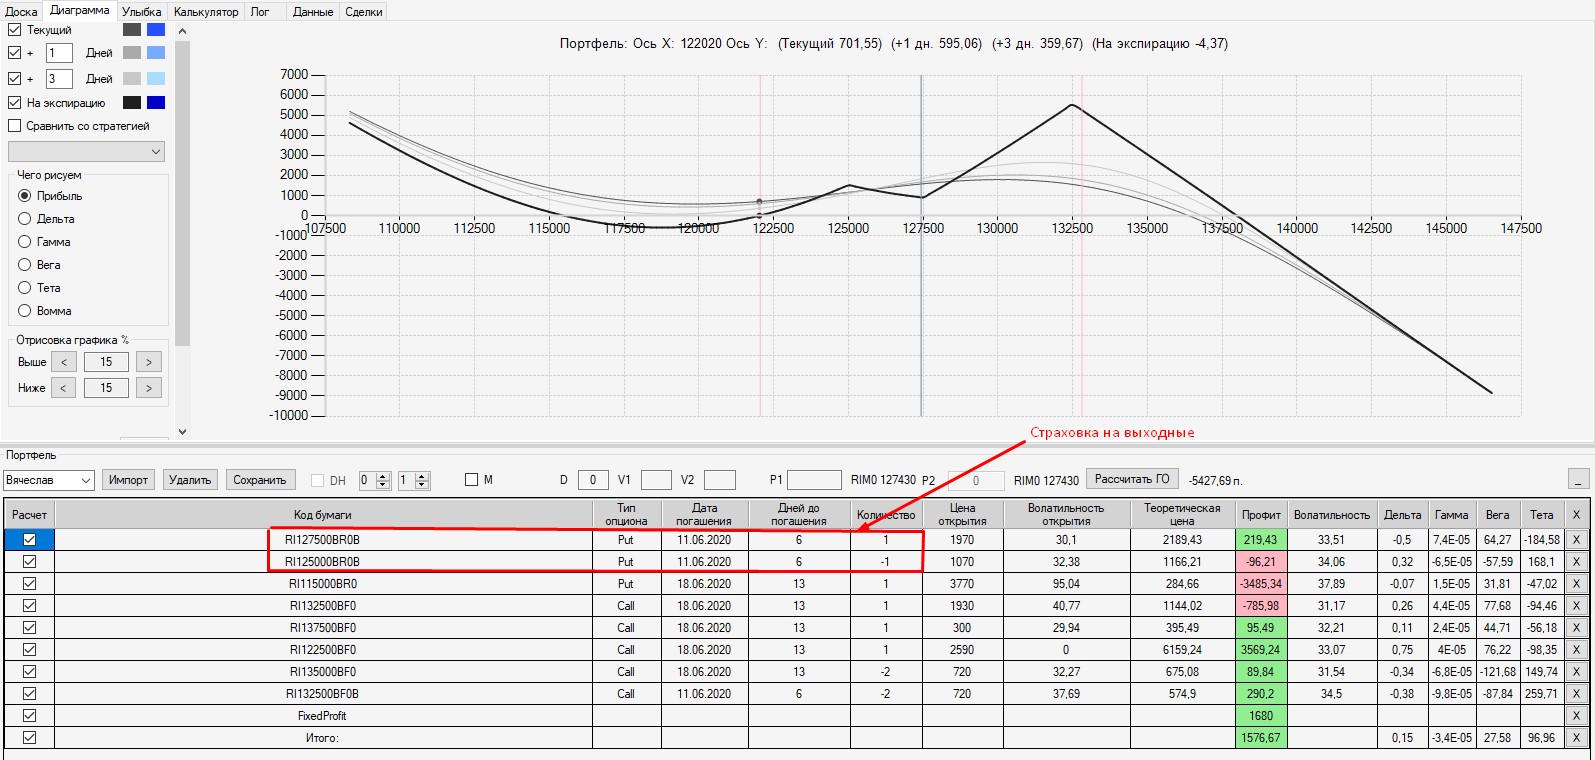Switch to the Калькулятор tab
Screen dimensions: 1595x760
click(x=206, y=12)
